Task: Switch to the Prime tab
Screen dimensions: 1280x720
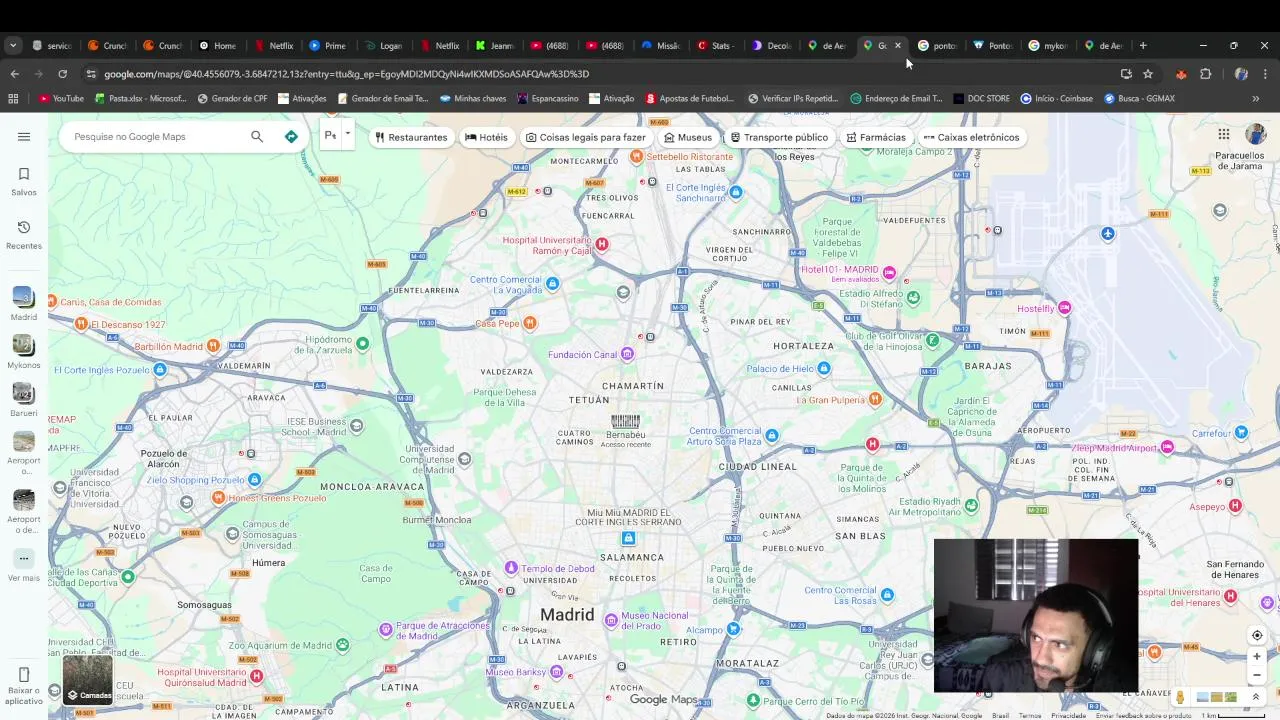Action: pos(327,45)
